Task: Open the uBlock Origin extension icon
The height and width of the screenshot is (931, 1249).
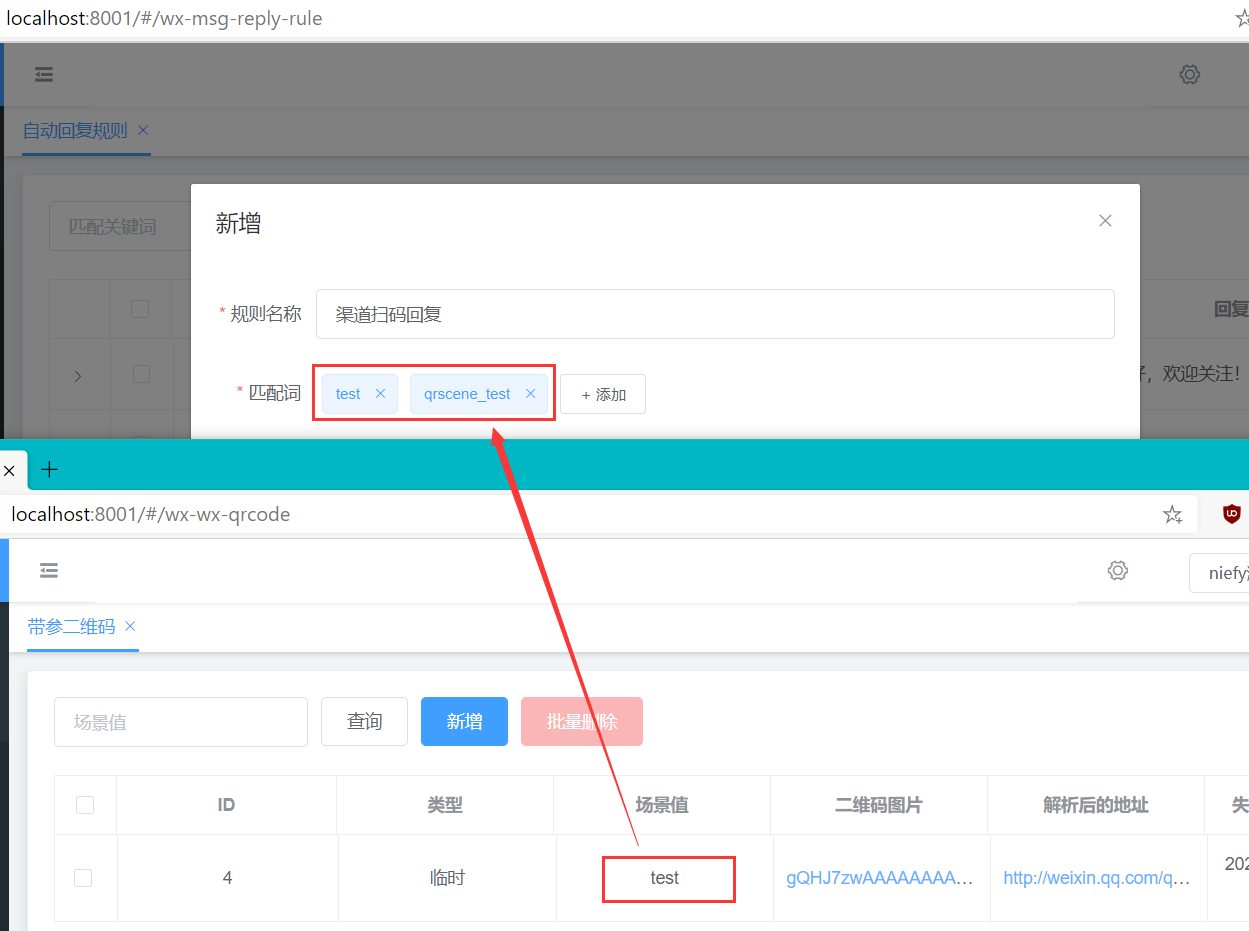Action: click(1232, 514)
